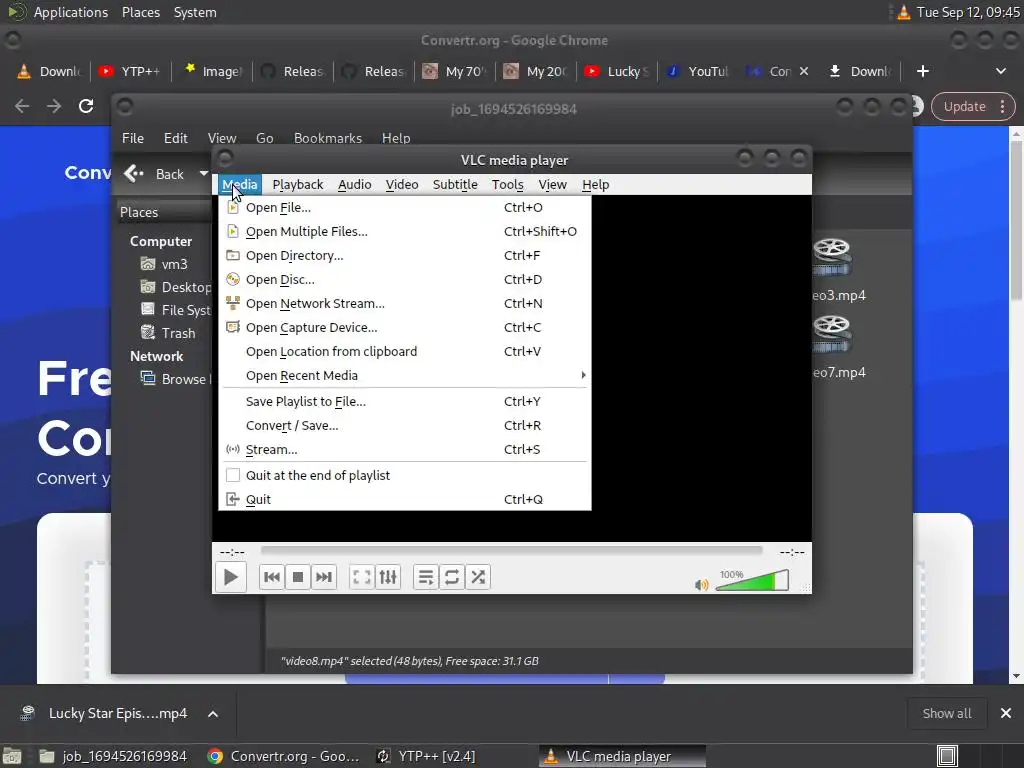Stop playback in VLC

[298, 577]
